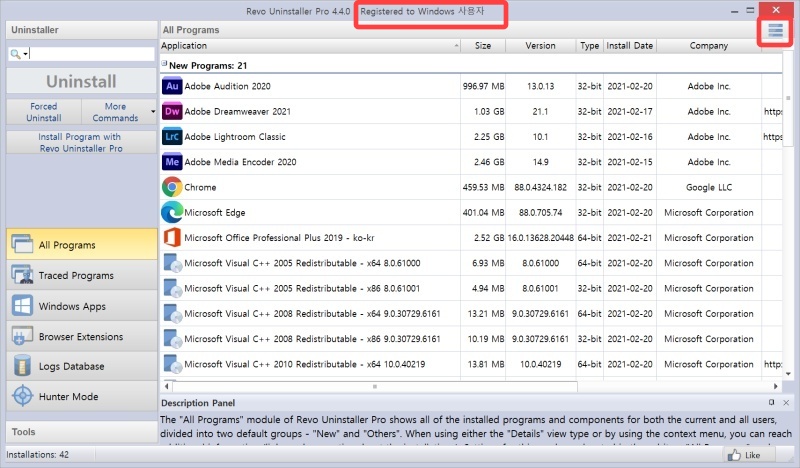800x468 pixels.
Task: Collapse the New Programs group
Action: pyautogui.click(x=164, y=63)
